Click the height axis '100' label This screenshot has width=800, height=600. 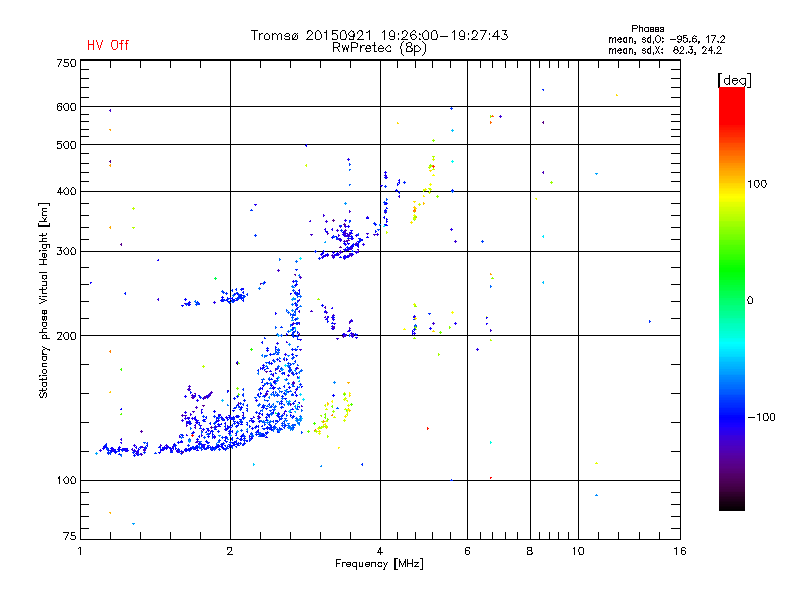point(66,480)
